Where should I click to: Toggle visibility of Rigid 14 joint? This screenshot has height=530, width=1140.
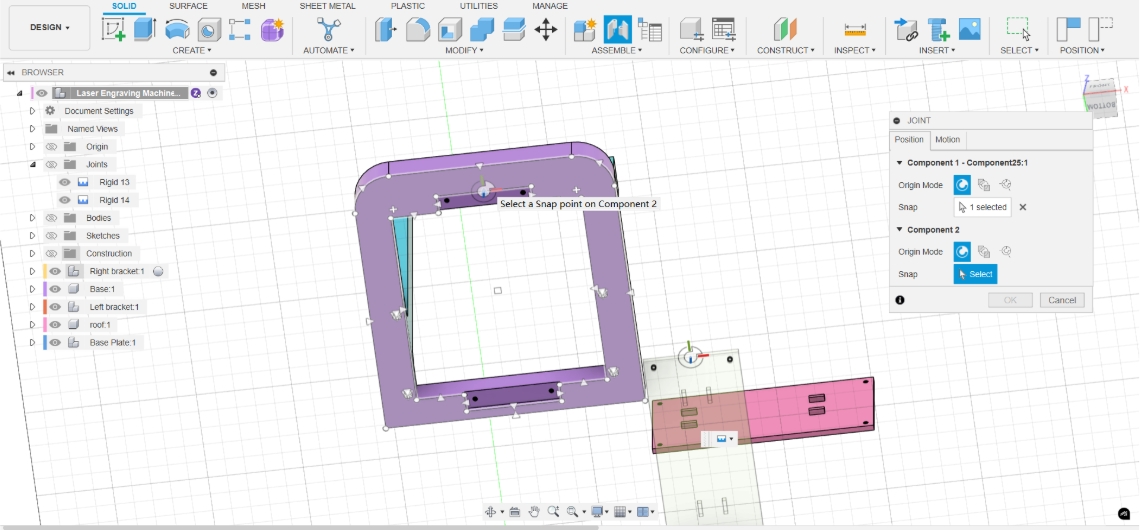[x=65, y=200]
